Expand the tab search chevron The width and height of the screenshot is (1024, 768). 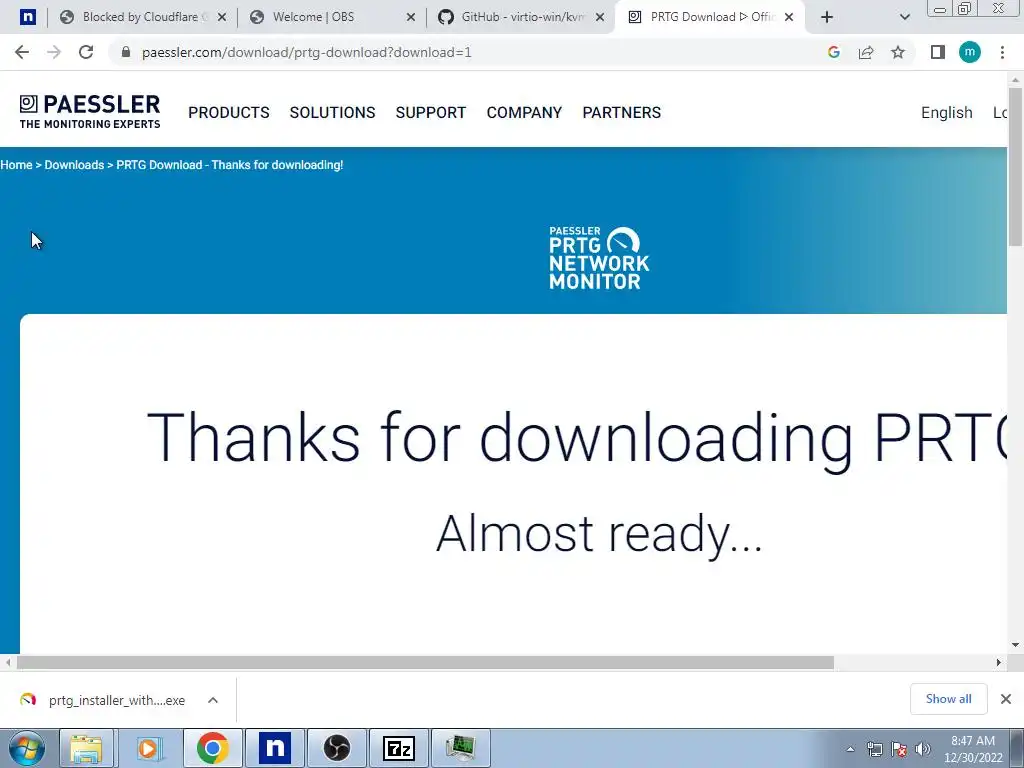point(904,17)
